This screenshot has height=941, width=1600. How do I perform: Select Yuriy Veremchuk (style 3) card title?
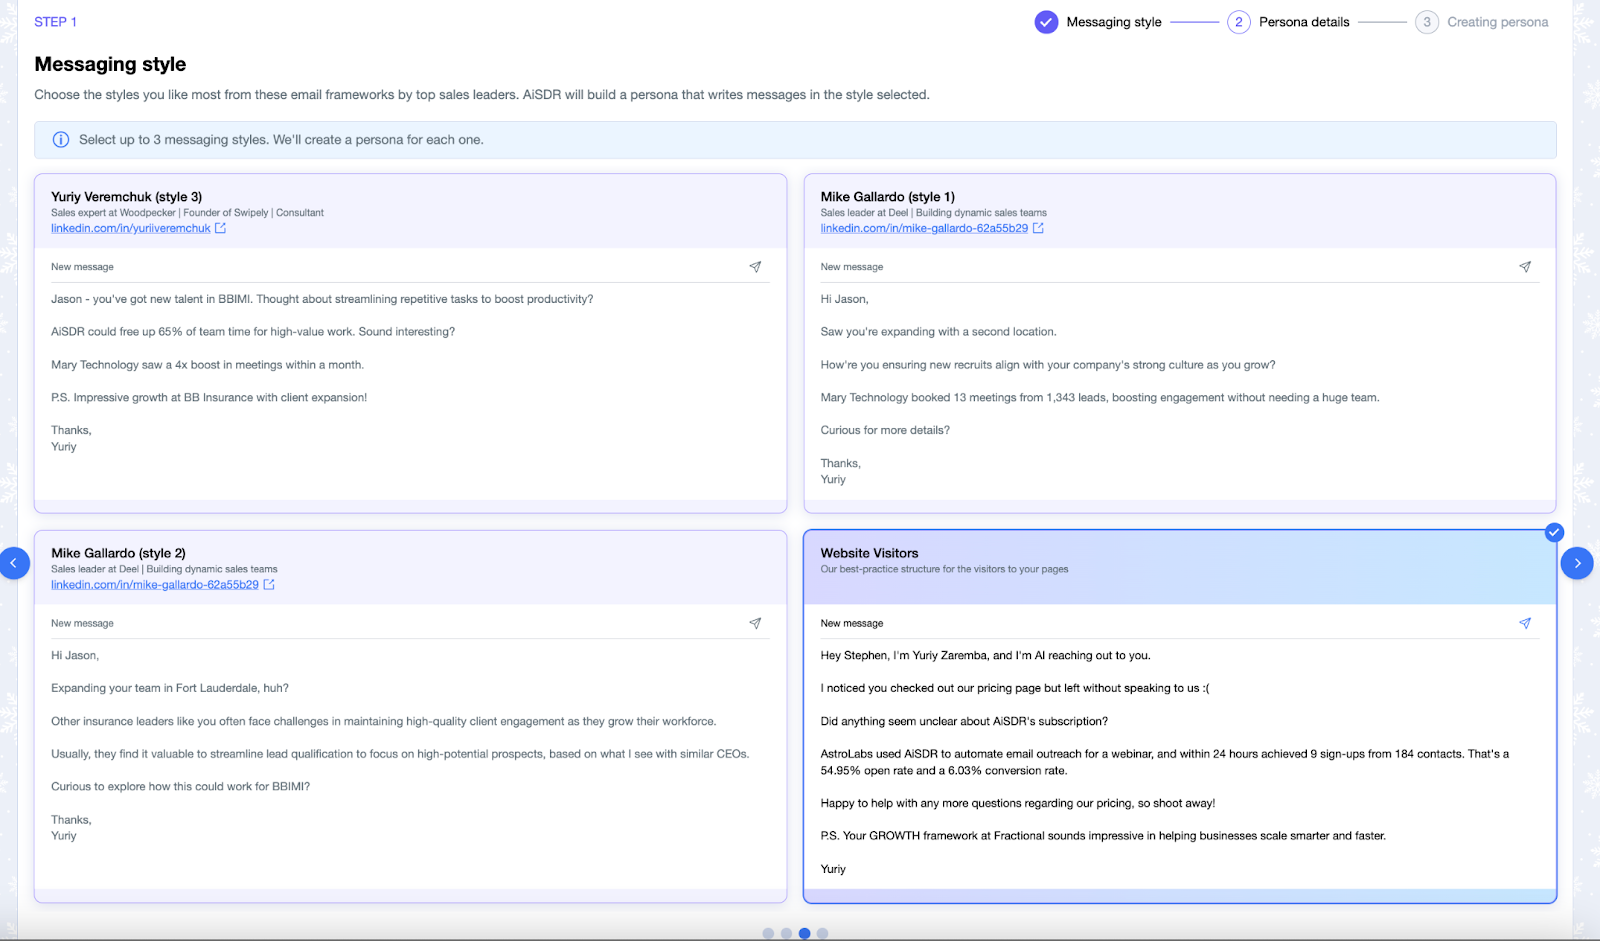127,197
